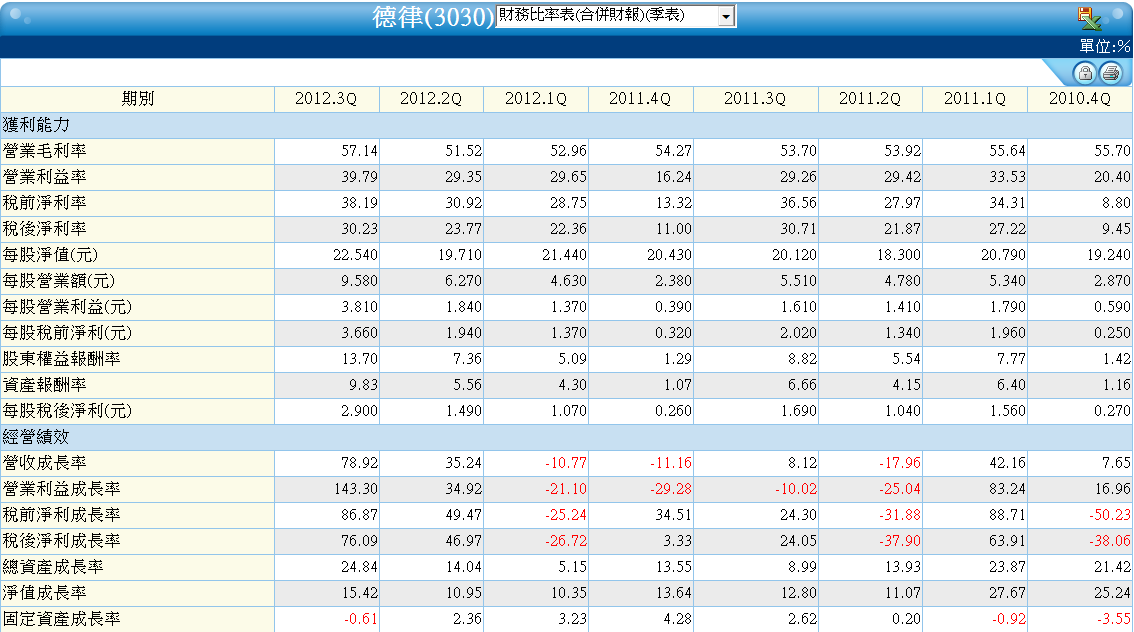Viewport: 1134px width, 632px height.
Task: Click the red -10.77 value
Action: [566, 463]
